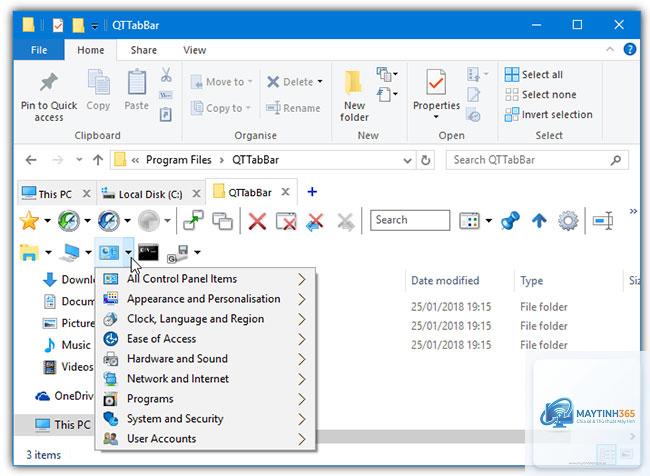Viewport: 650px width, 476px height.
Task: Close the QTTabBar tab
Action: (x=285, y=192)
